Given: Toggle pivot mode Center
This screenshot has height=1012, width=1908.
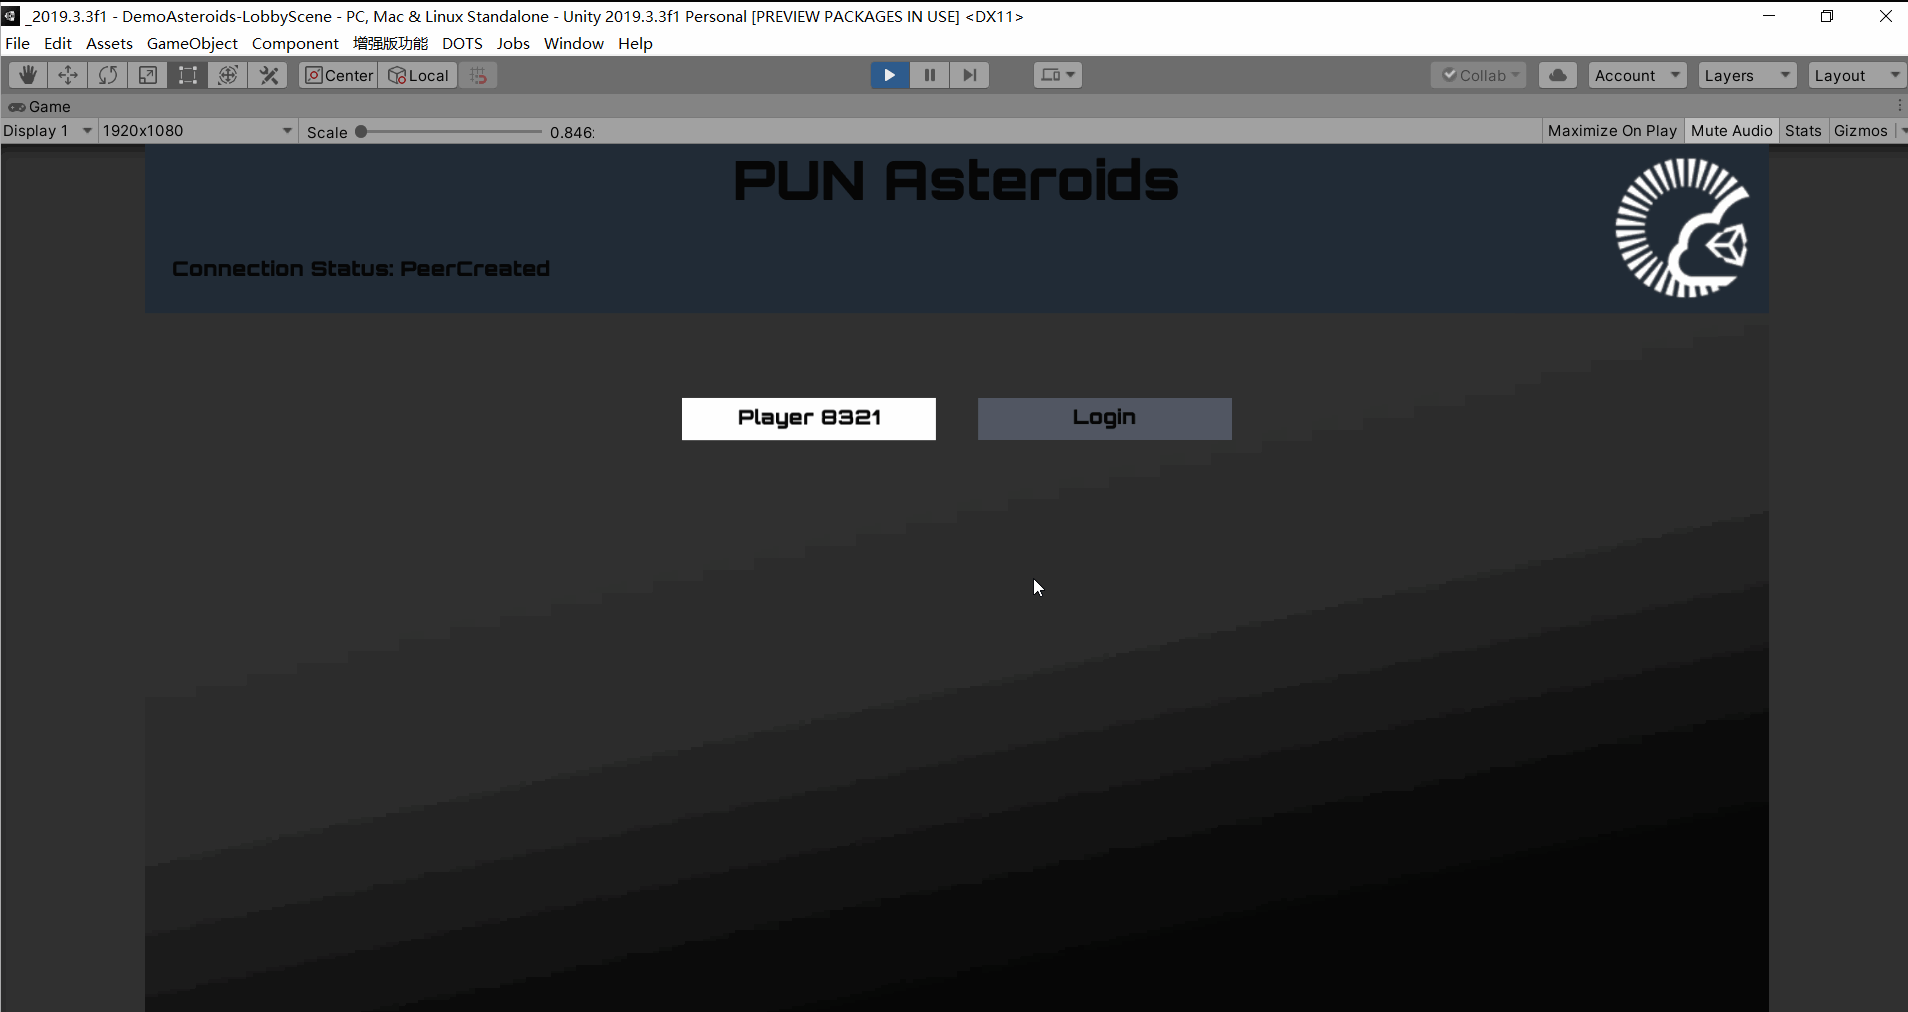Looking at the screenshot, I should 339,75.
